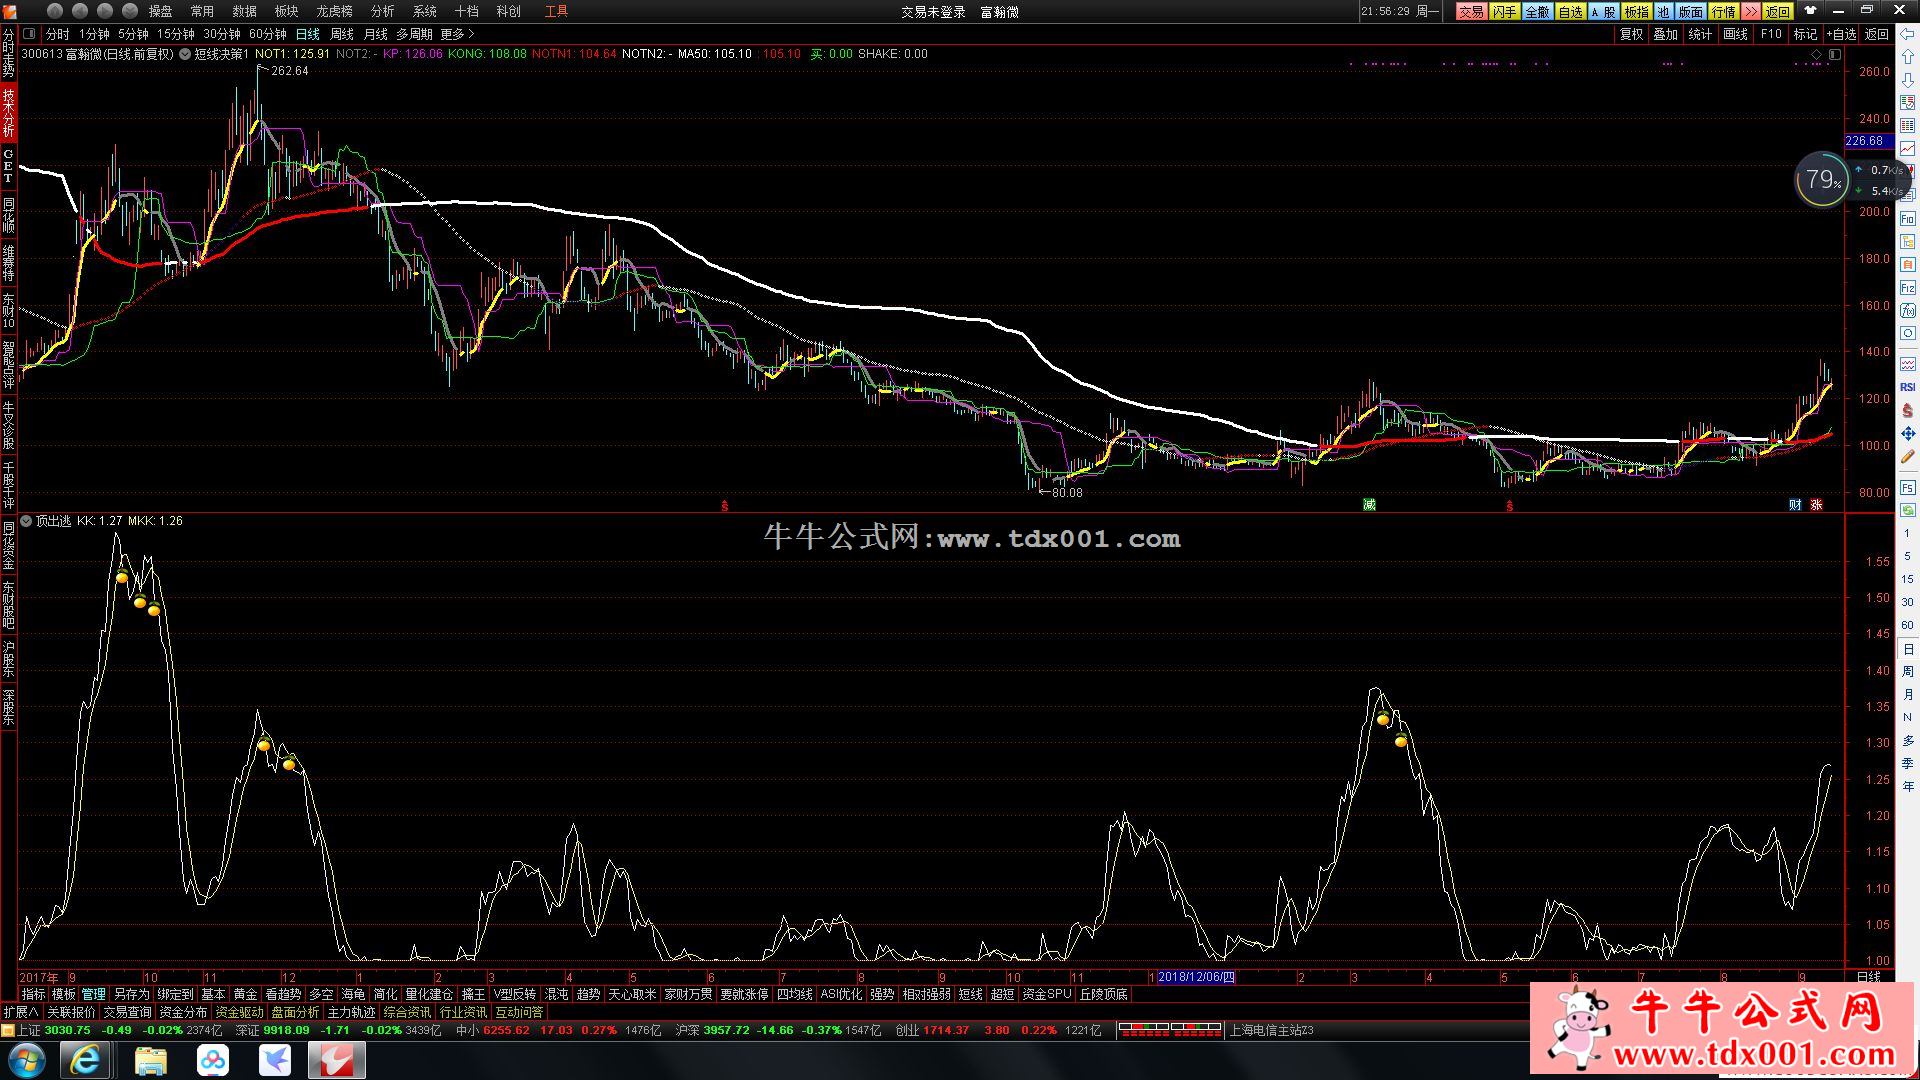Viewport: 1920px width, 1080px height.
Task: Switch to 日线 daily period
Action: (x=308, y=34)
